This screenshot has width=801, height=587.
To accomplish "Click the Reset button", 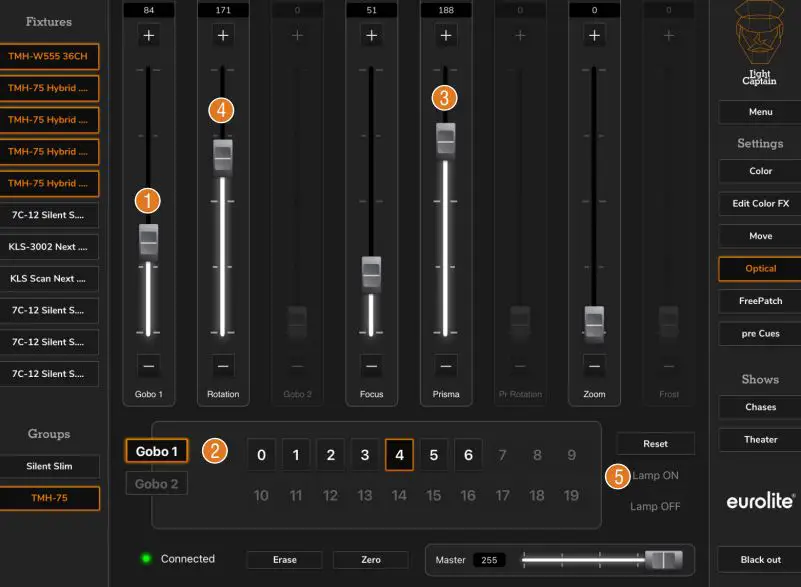I will click(655, 443).
